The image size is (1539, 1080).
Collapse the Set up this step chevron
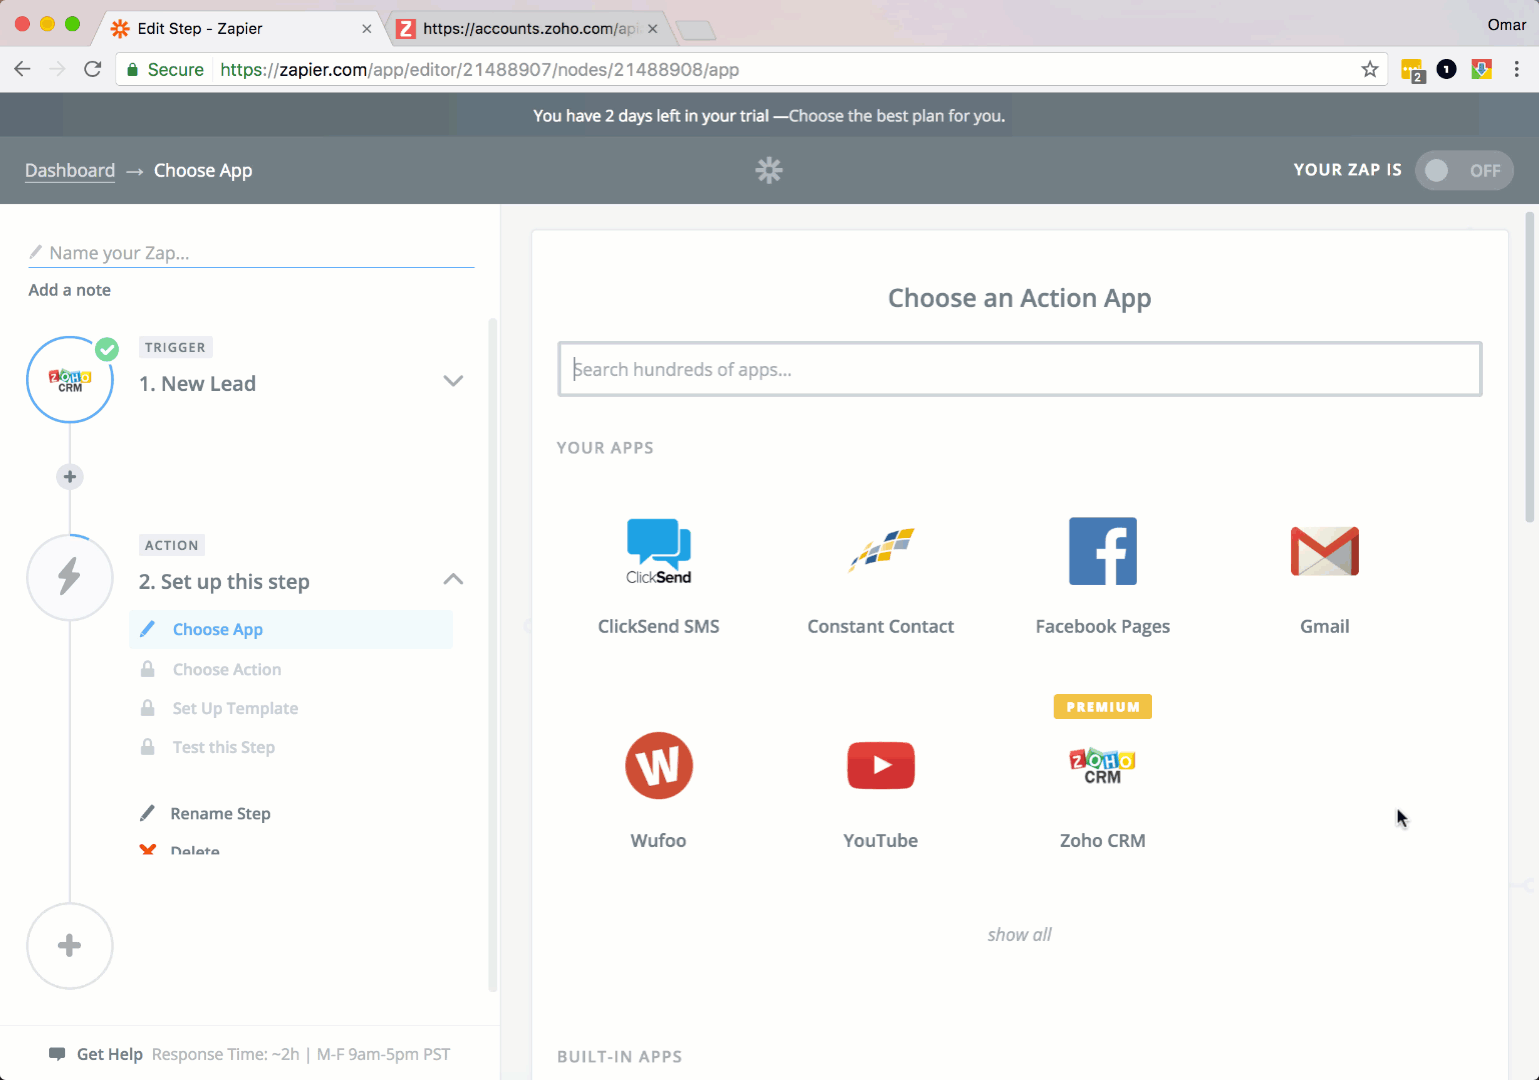(453, 579)
